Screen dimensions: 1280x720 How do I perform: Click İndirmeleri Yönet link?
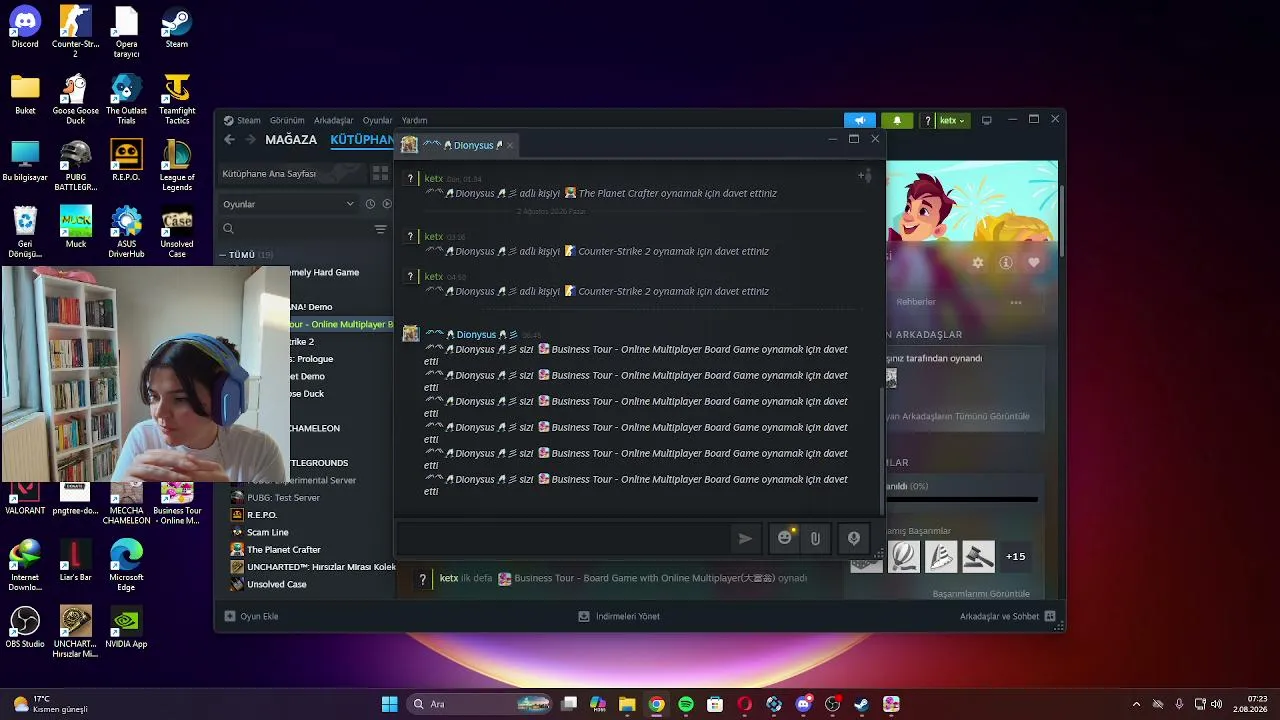619,617
